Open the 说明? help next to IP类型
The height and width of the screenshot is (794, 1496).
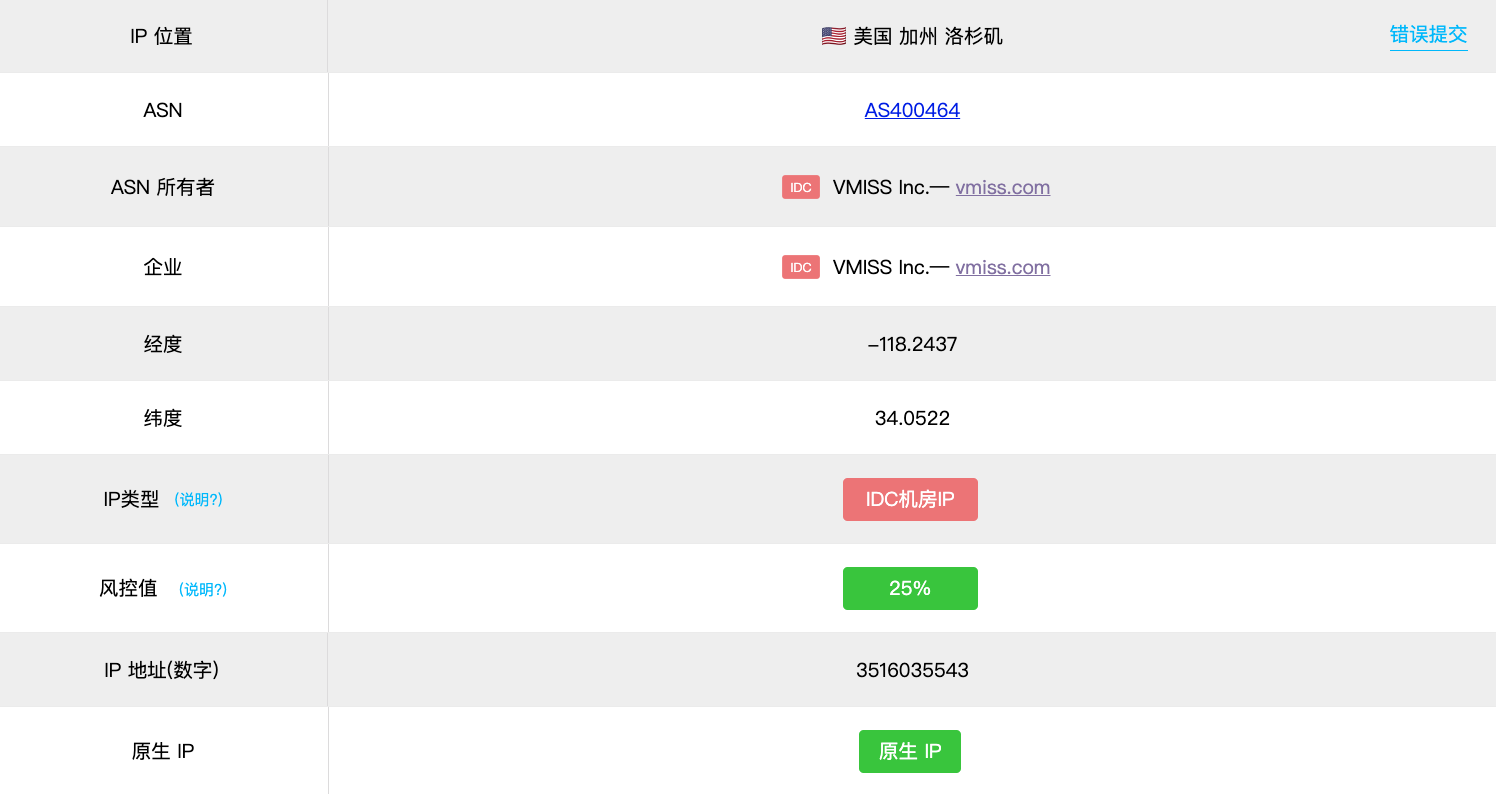198,500
